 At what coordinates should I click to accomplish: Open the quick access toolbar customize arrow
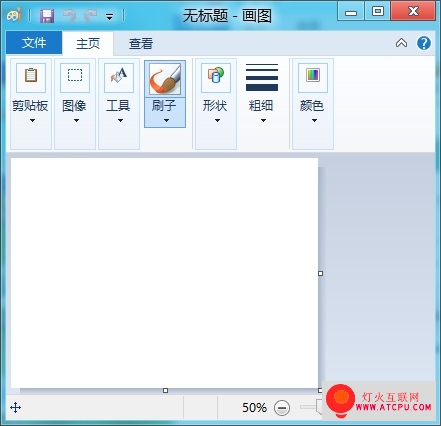tap(109, 17)
